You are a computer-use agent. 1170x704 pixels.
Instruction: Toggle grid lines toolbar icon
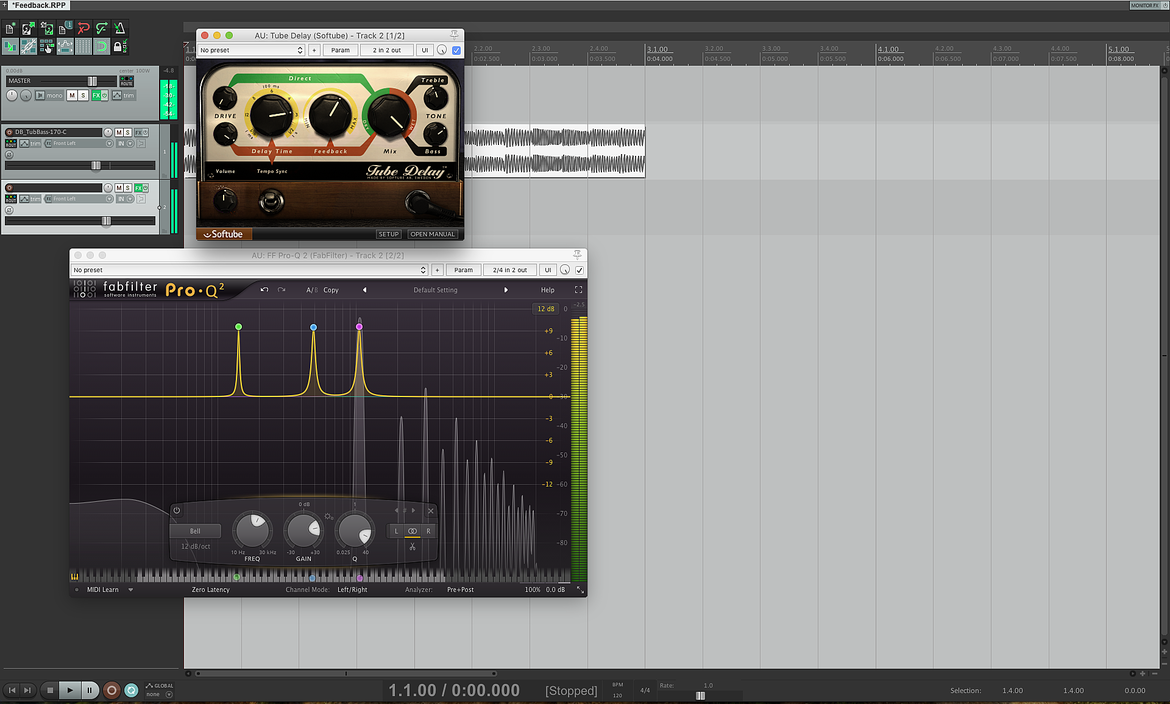[84, 46]
